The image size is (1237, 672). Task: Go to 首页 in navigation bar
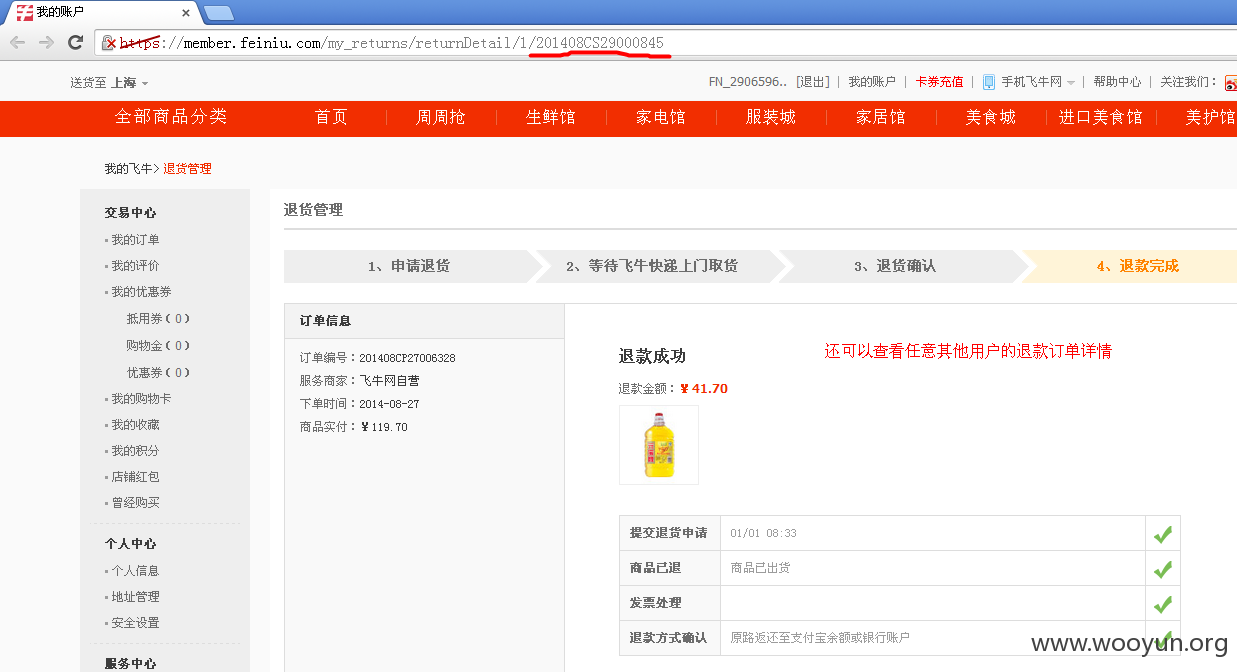tap(331, 117)
